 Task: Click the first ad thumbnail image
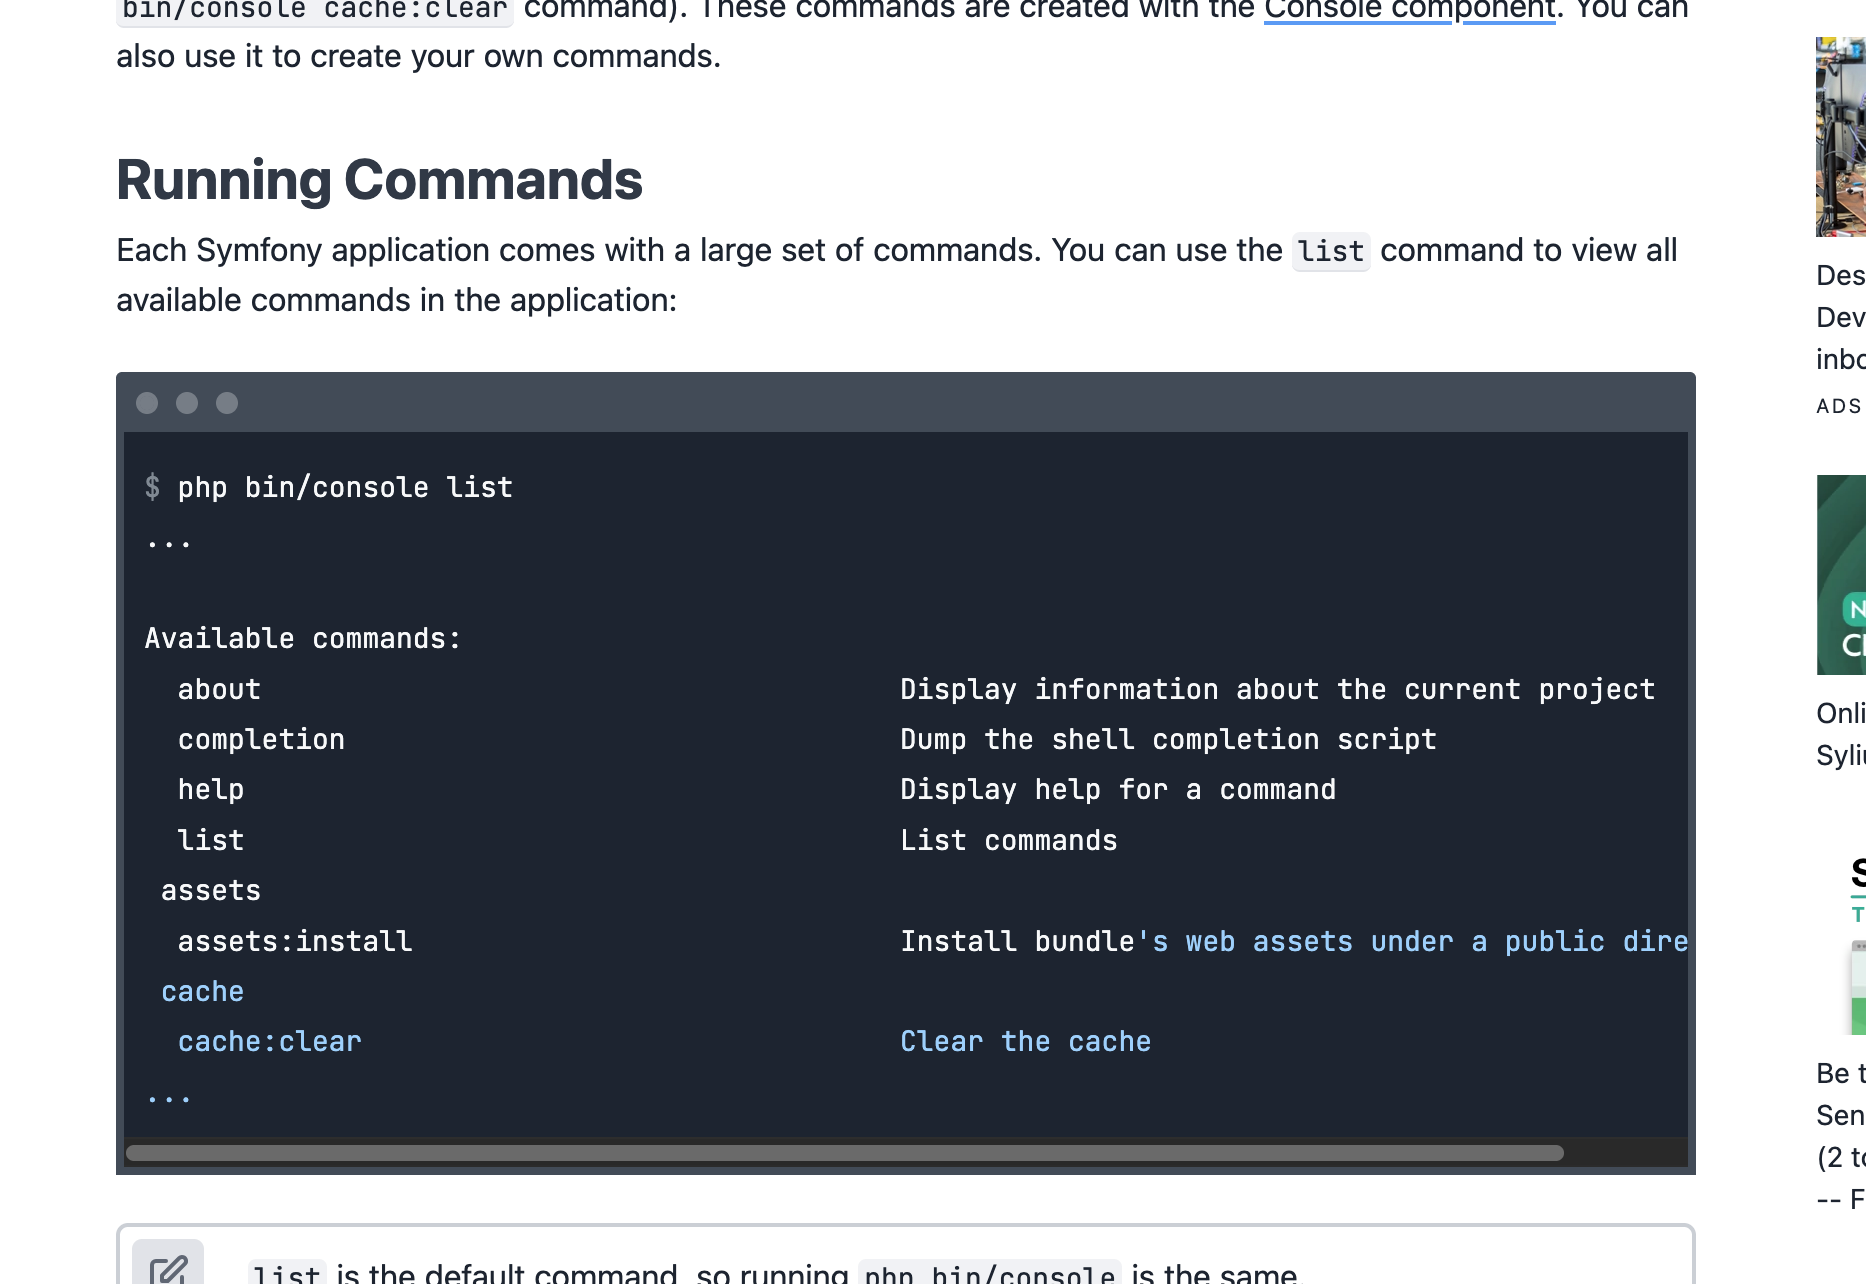(x=1841, y=137)
